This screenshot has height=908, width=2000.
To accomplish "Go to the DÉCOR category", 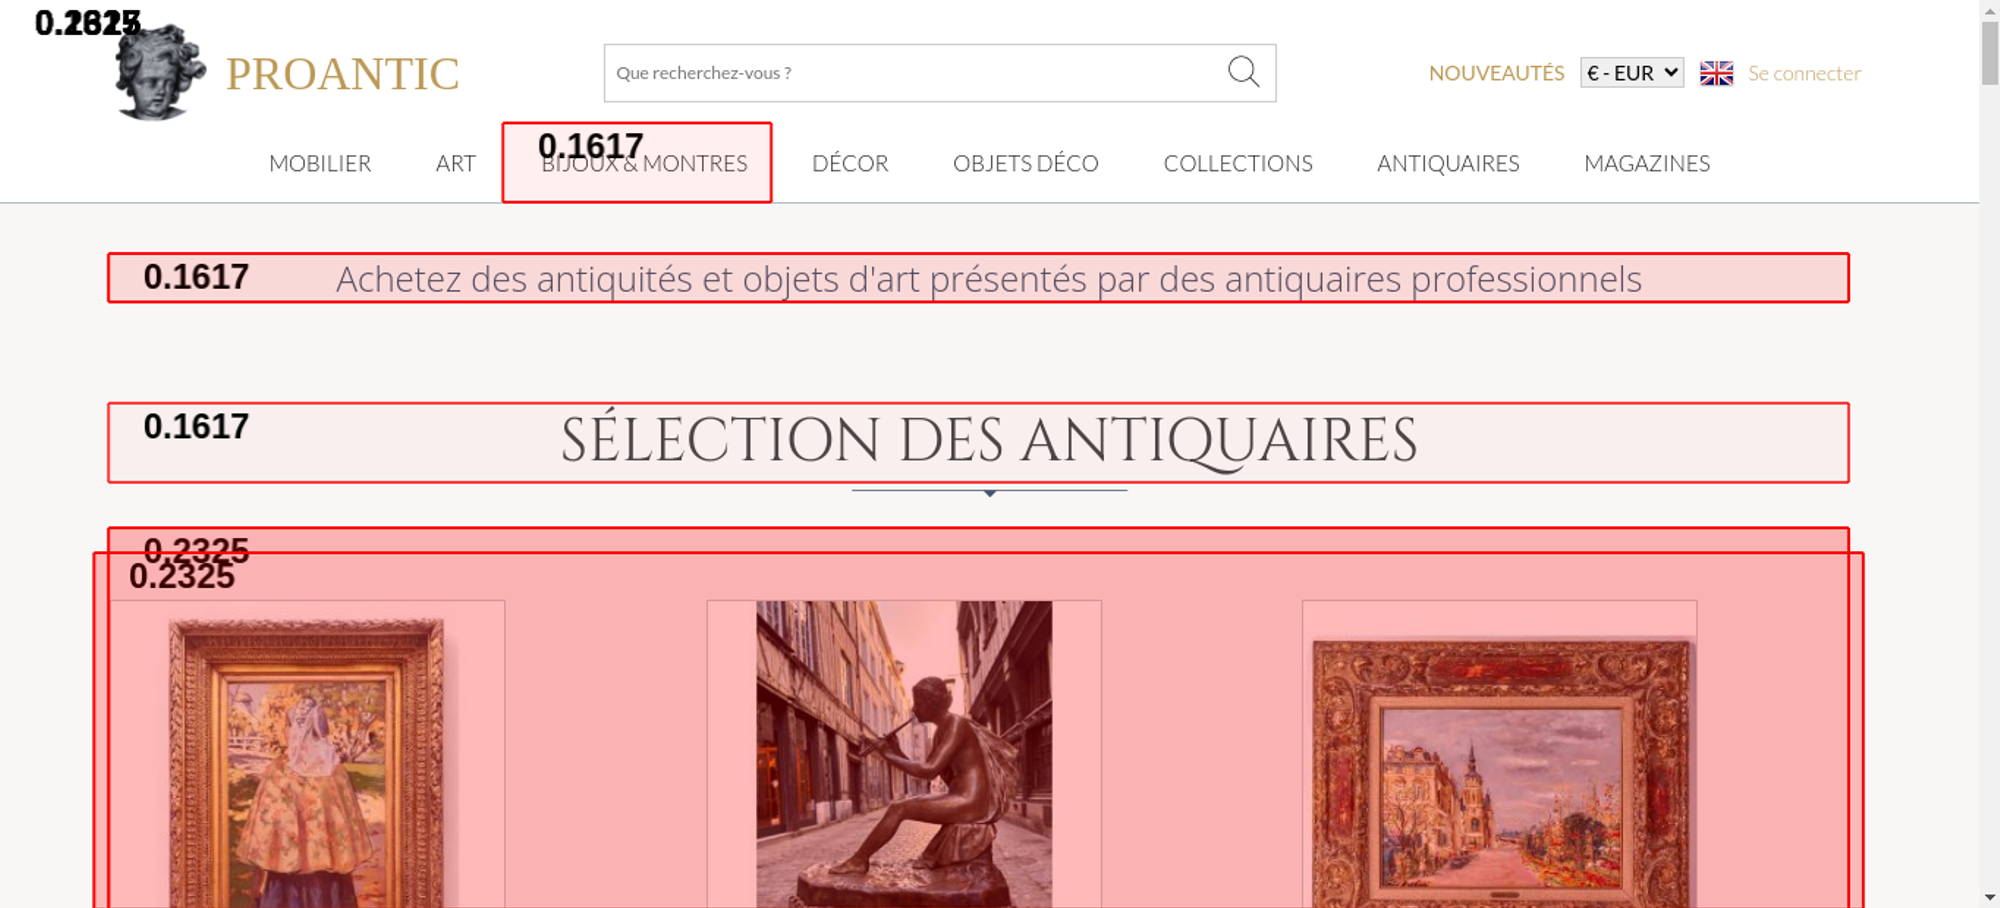I will [850, 163].
